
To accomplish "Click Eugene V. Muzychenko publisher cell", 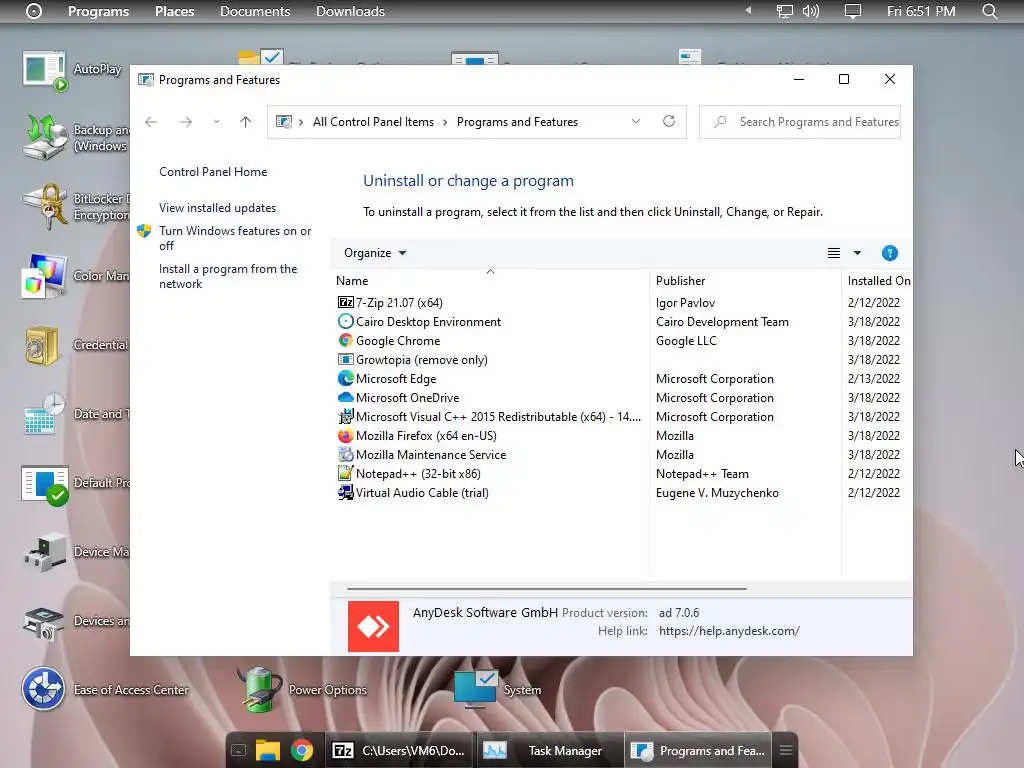I will (717, 492).
